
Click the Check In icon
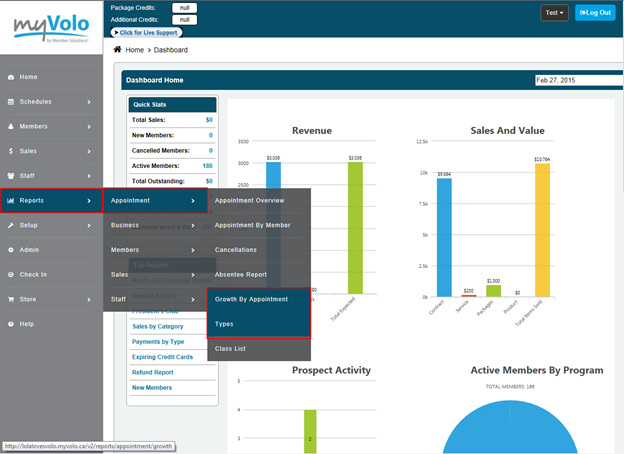(x=11, y=274)
